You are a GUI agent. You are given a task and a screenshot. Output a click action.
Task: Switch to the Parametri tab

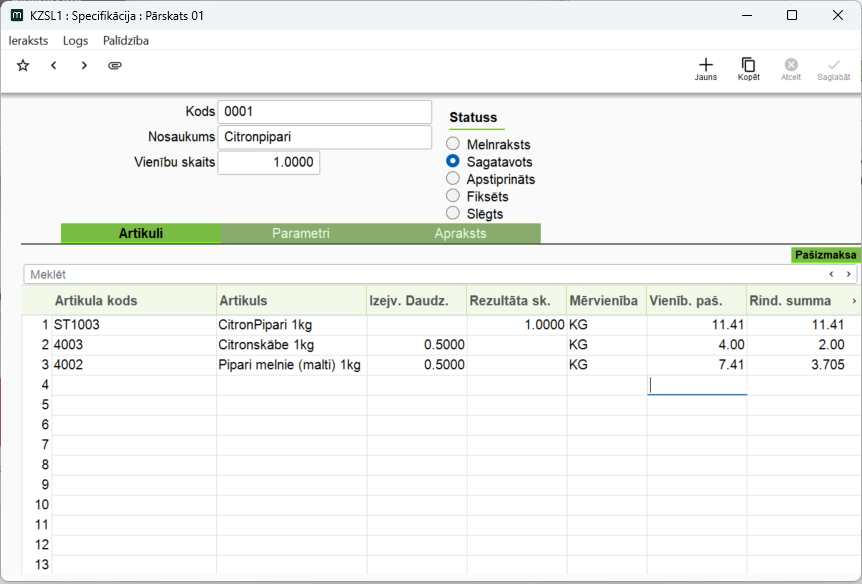301,233
